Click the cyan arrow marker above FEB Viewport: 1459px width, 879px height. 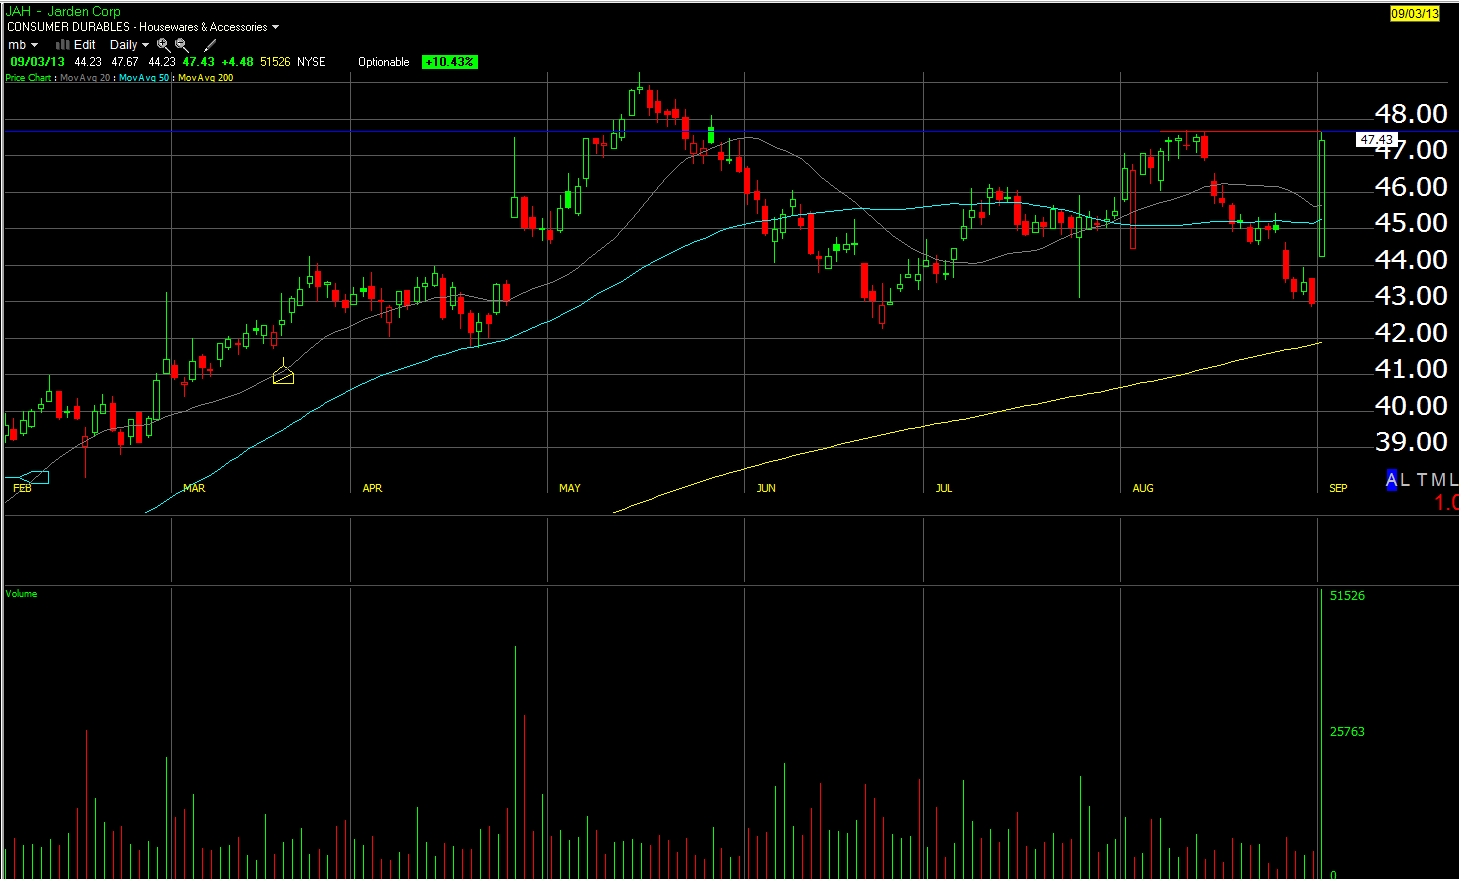[33, 477]
